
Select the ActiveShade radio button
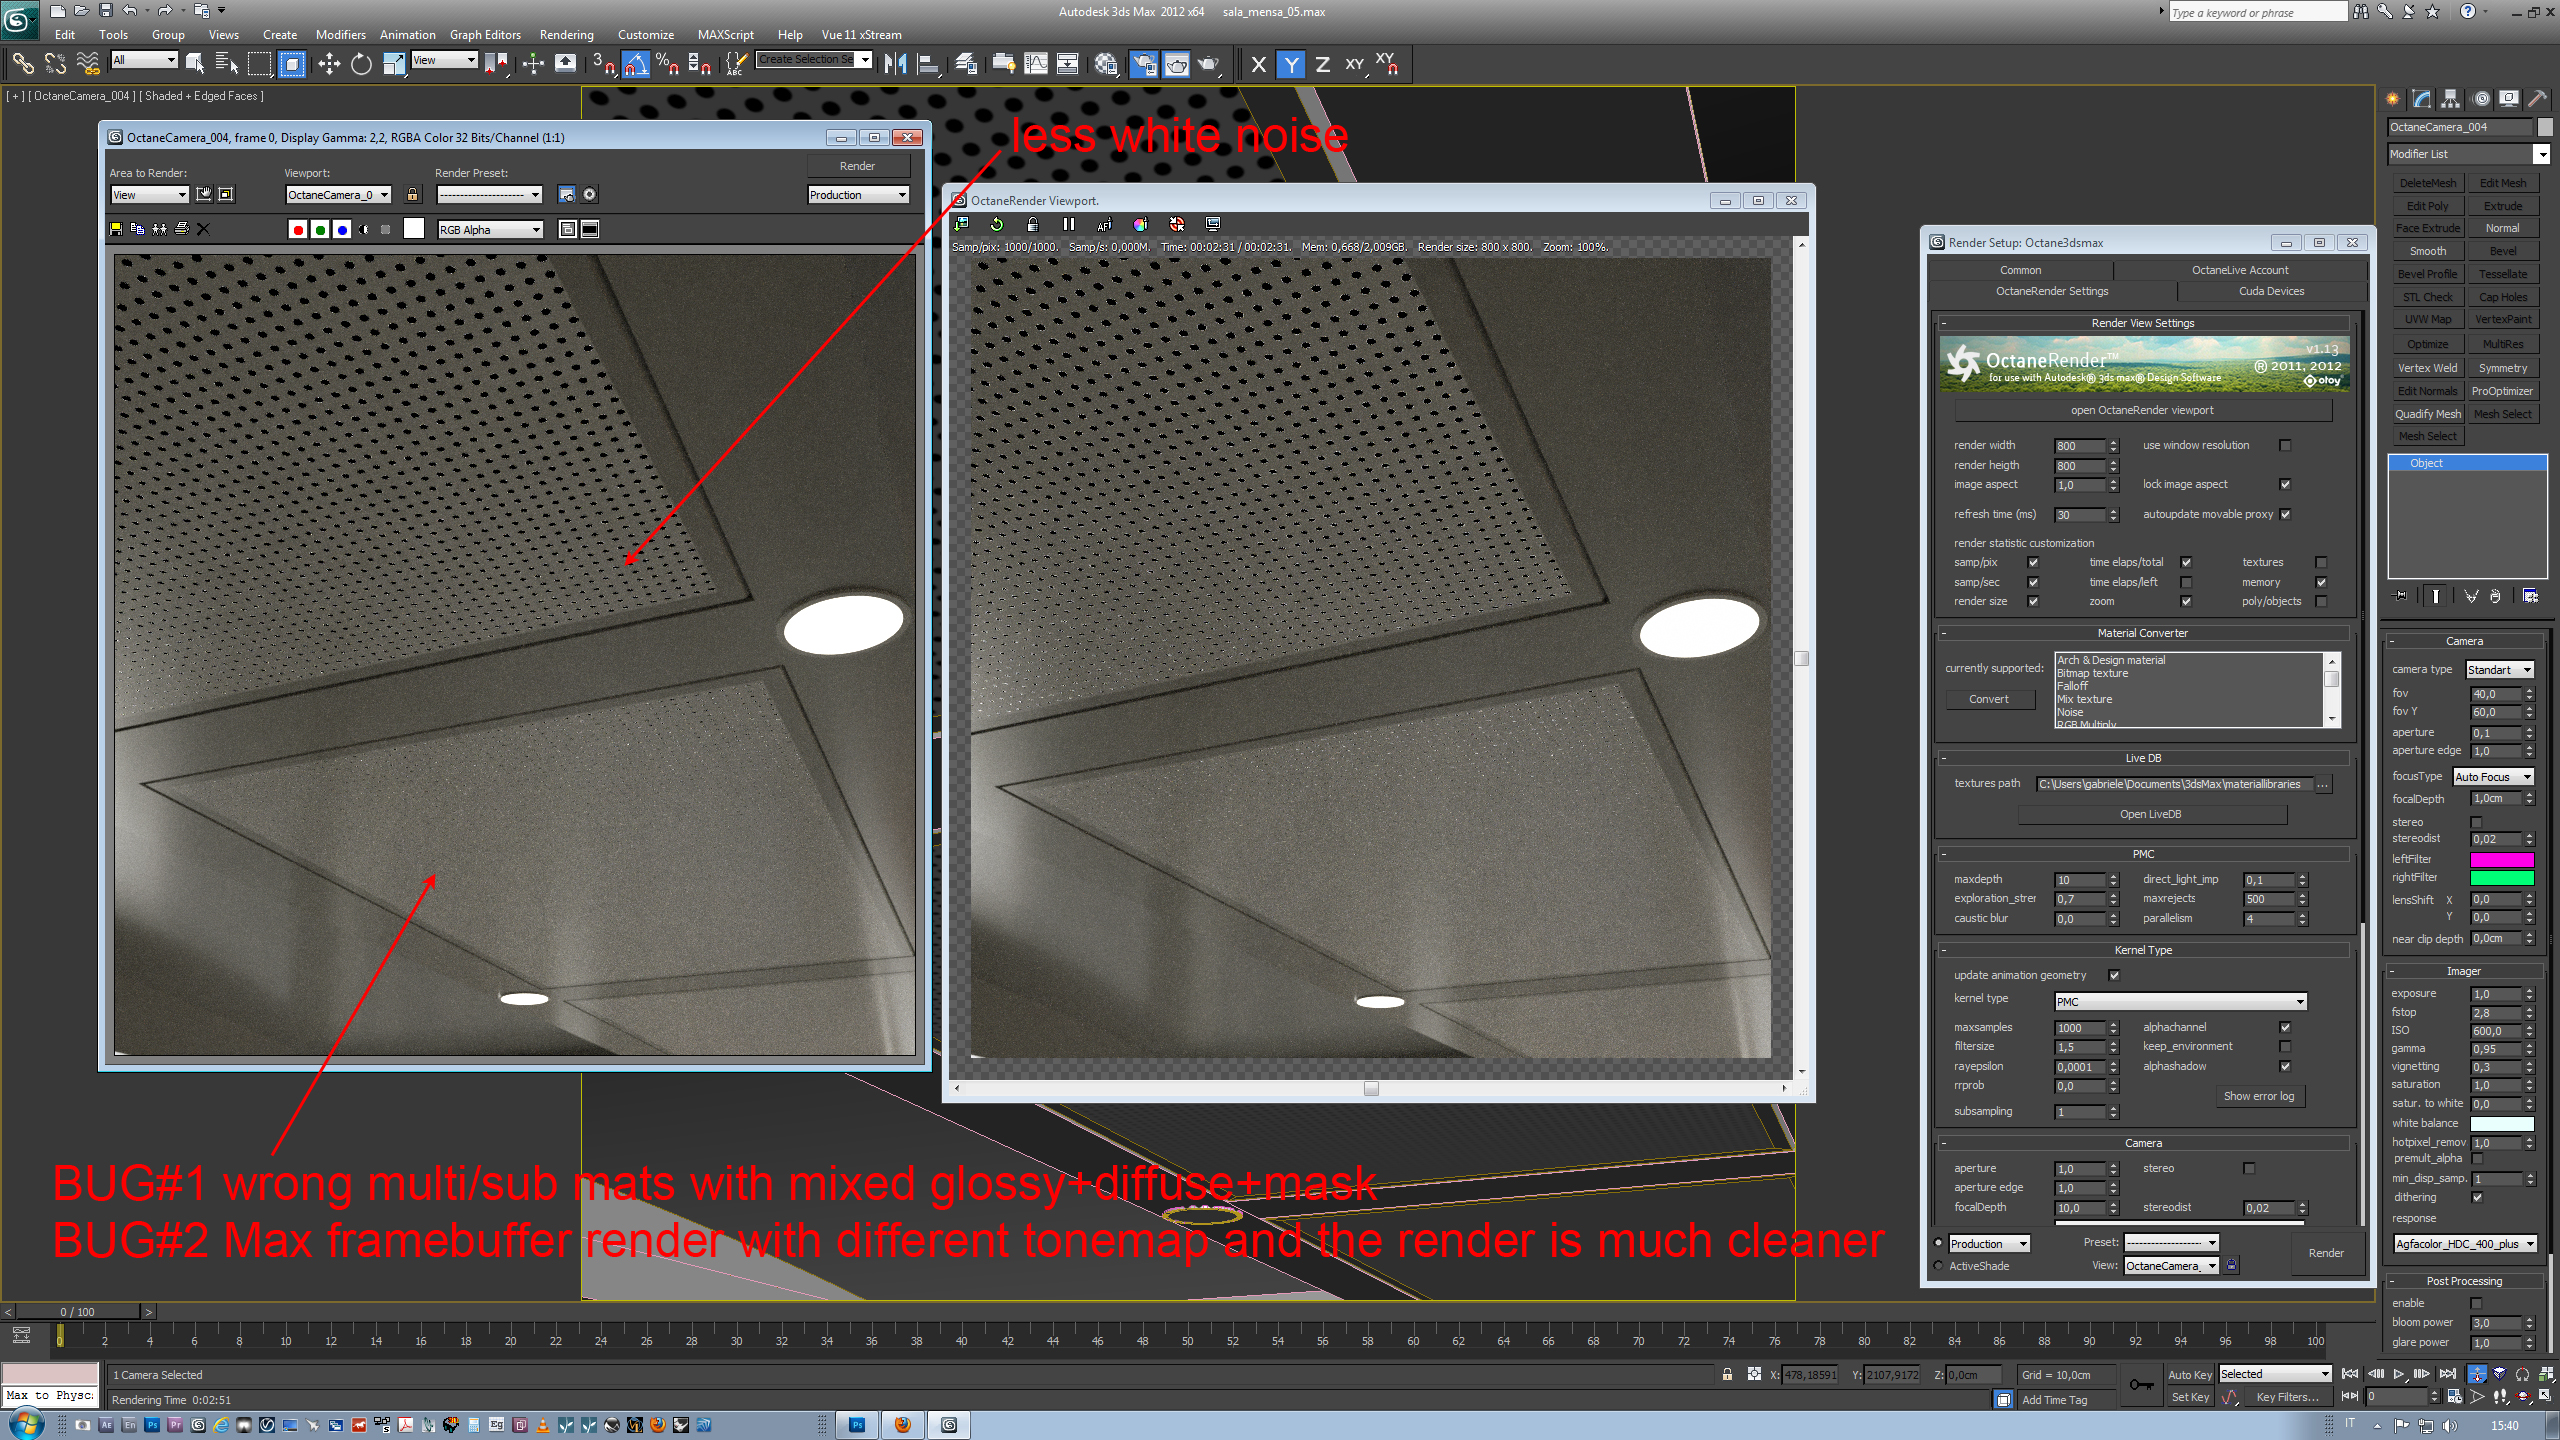[1939, 1266]
